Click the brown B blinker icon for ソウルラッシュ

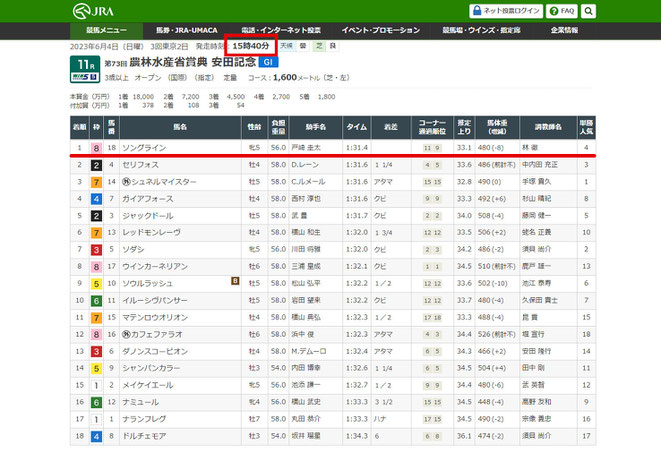tap(235, 281)
